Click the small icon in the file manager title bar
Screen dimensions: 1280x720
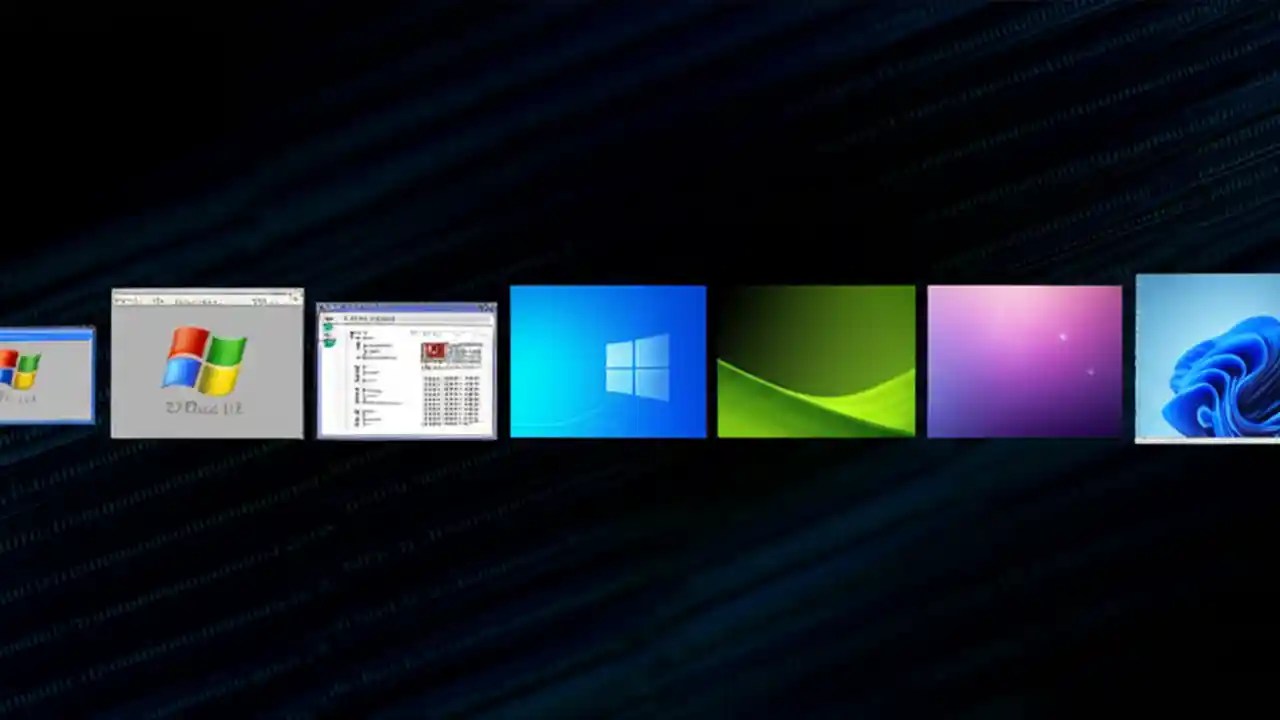[322, 306]
